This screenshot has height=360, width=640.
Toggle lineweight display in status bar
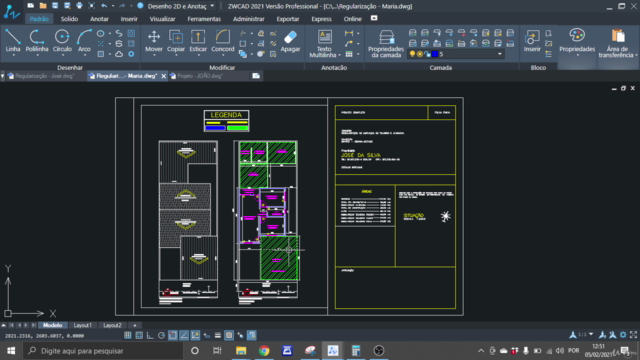pos(218,336)
